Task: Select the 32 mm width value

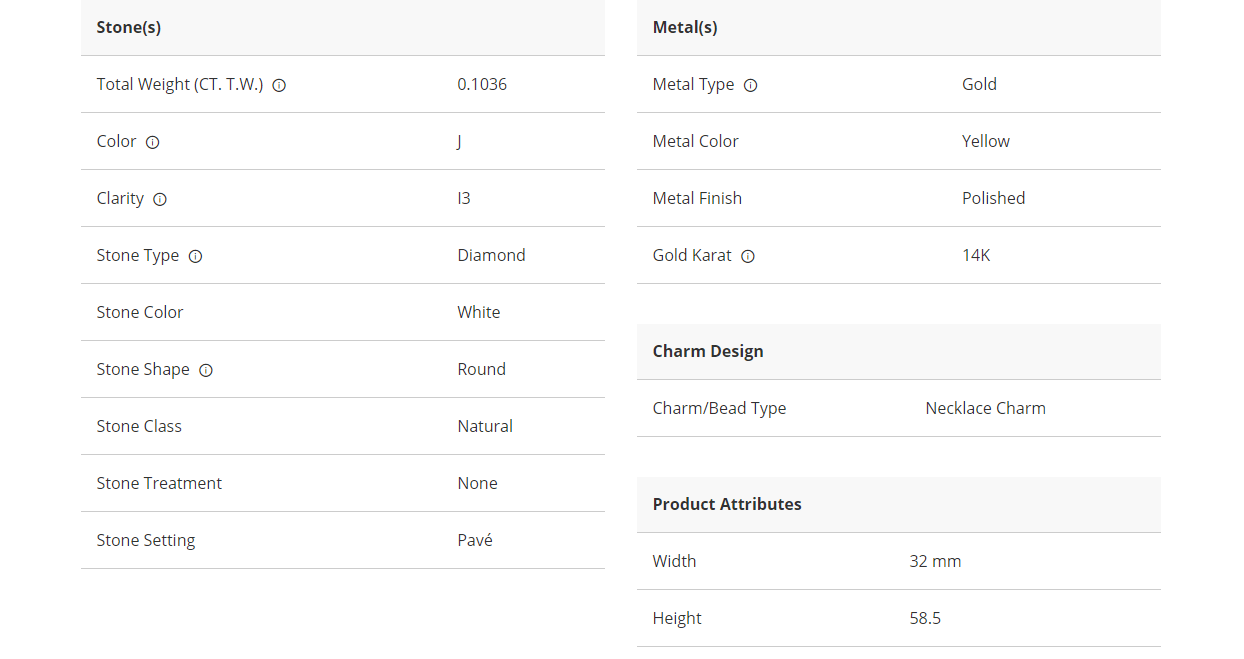Action: pyautogui.click(x=935, y=562)
